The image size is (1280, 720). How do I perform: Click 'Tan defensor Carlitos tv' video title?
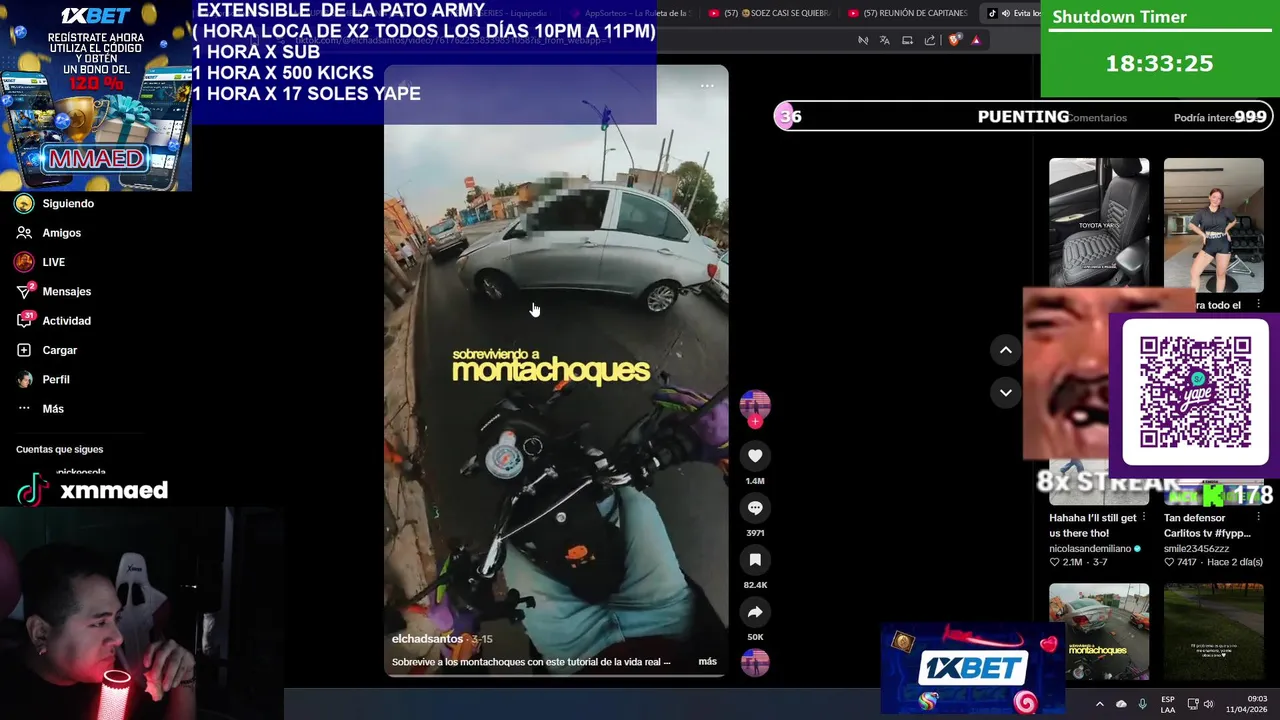(x=1207, y=526)
